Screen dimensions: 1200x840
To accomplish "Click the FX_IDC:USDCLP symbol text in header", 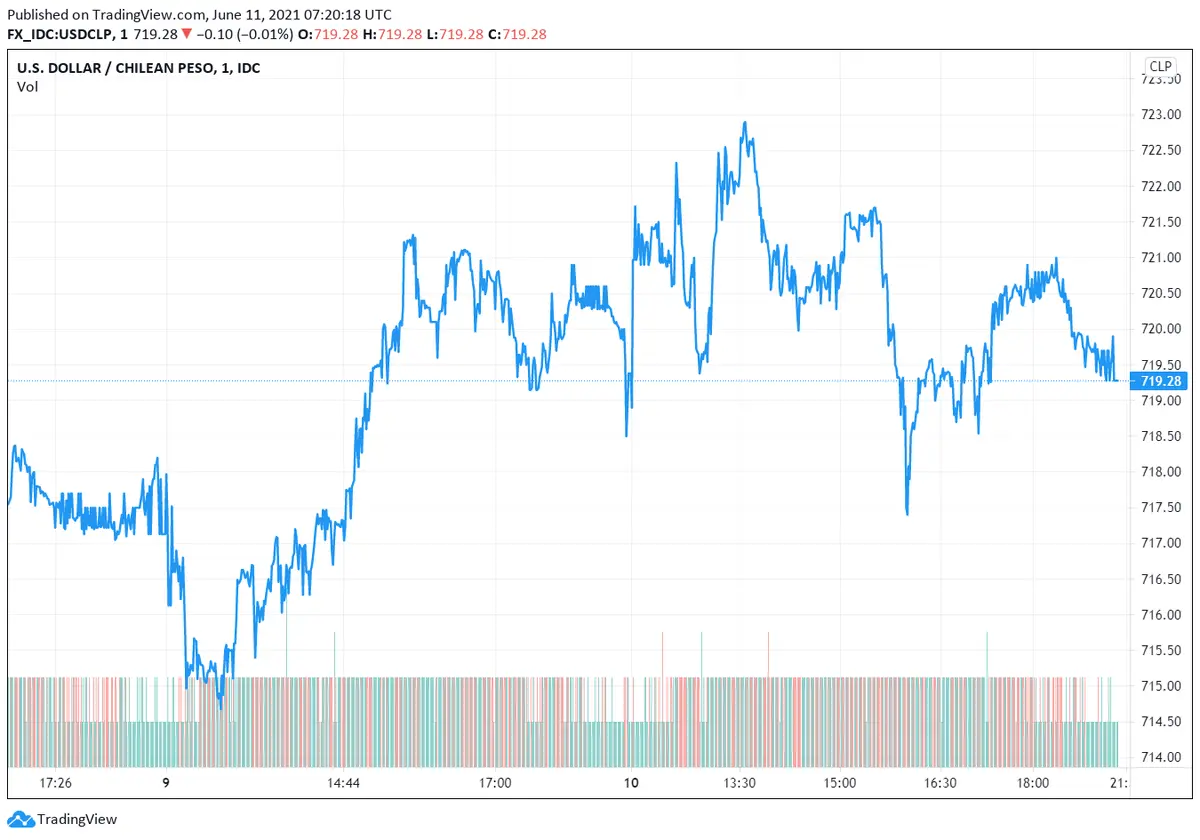I will tap(62, 34).
